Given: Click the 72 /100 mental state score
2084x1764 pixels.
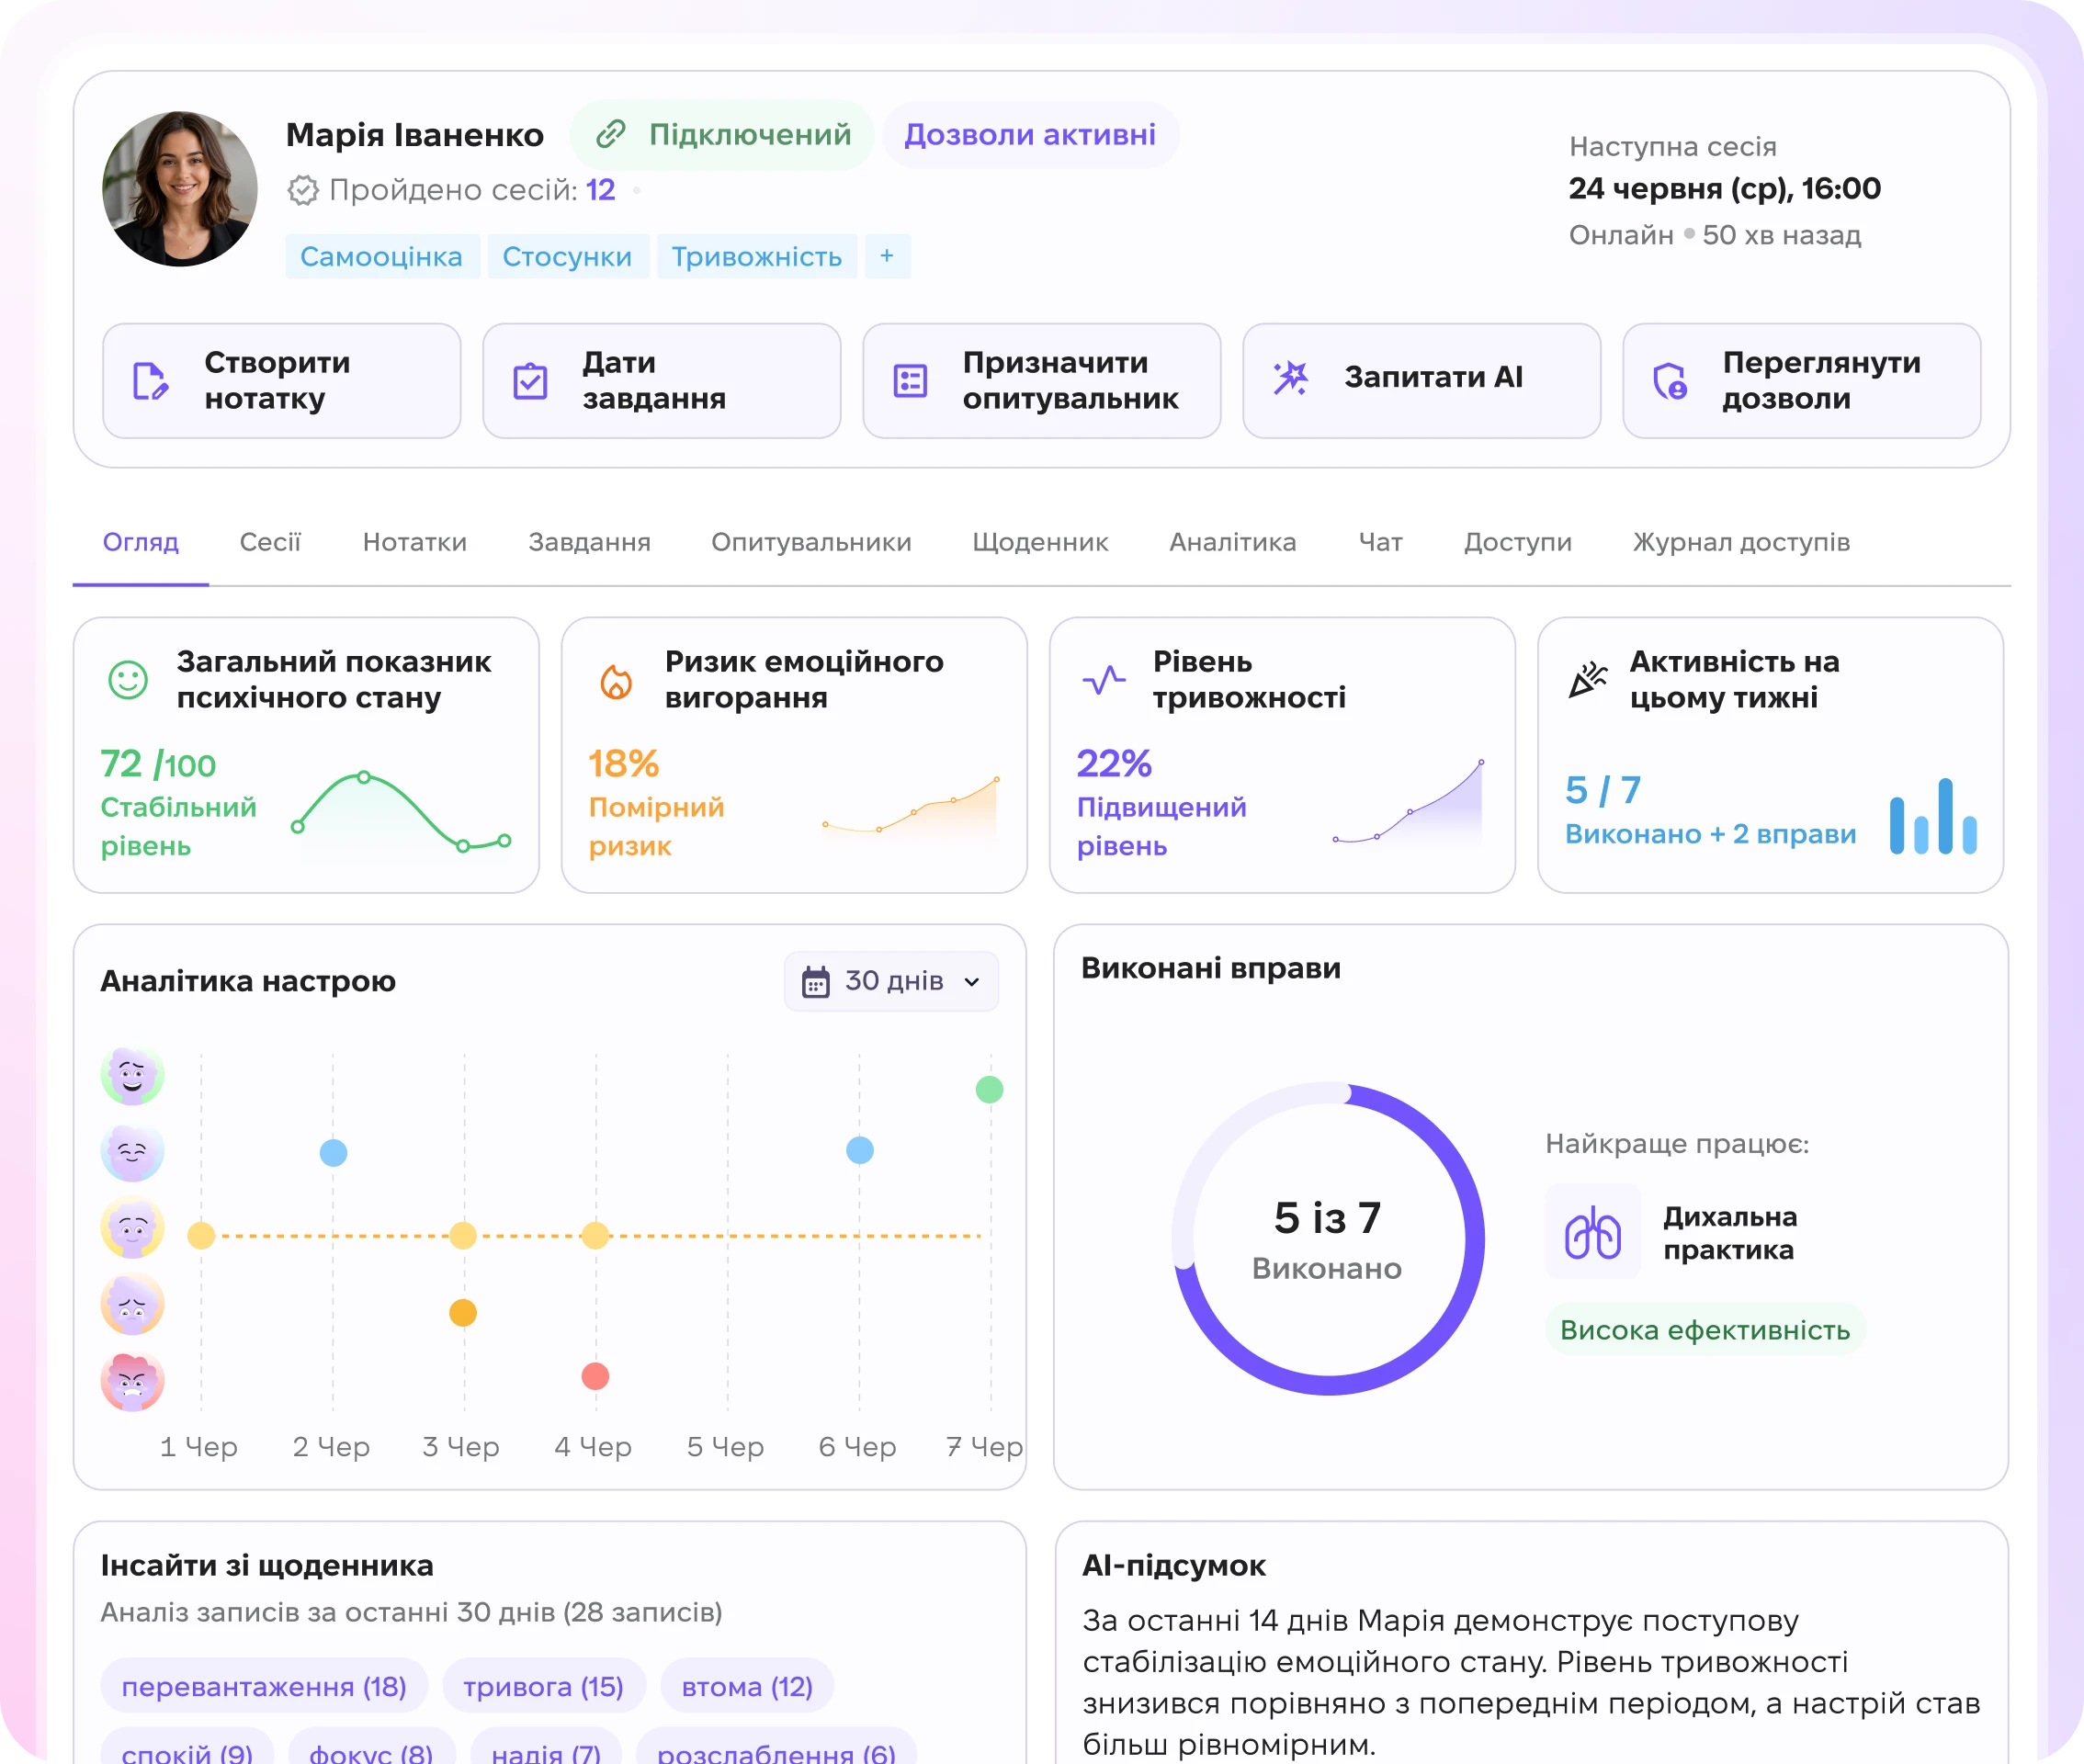Looking at the screenshot, I should (158, 765).
